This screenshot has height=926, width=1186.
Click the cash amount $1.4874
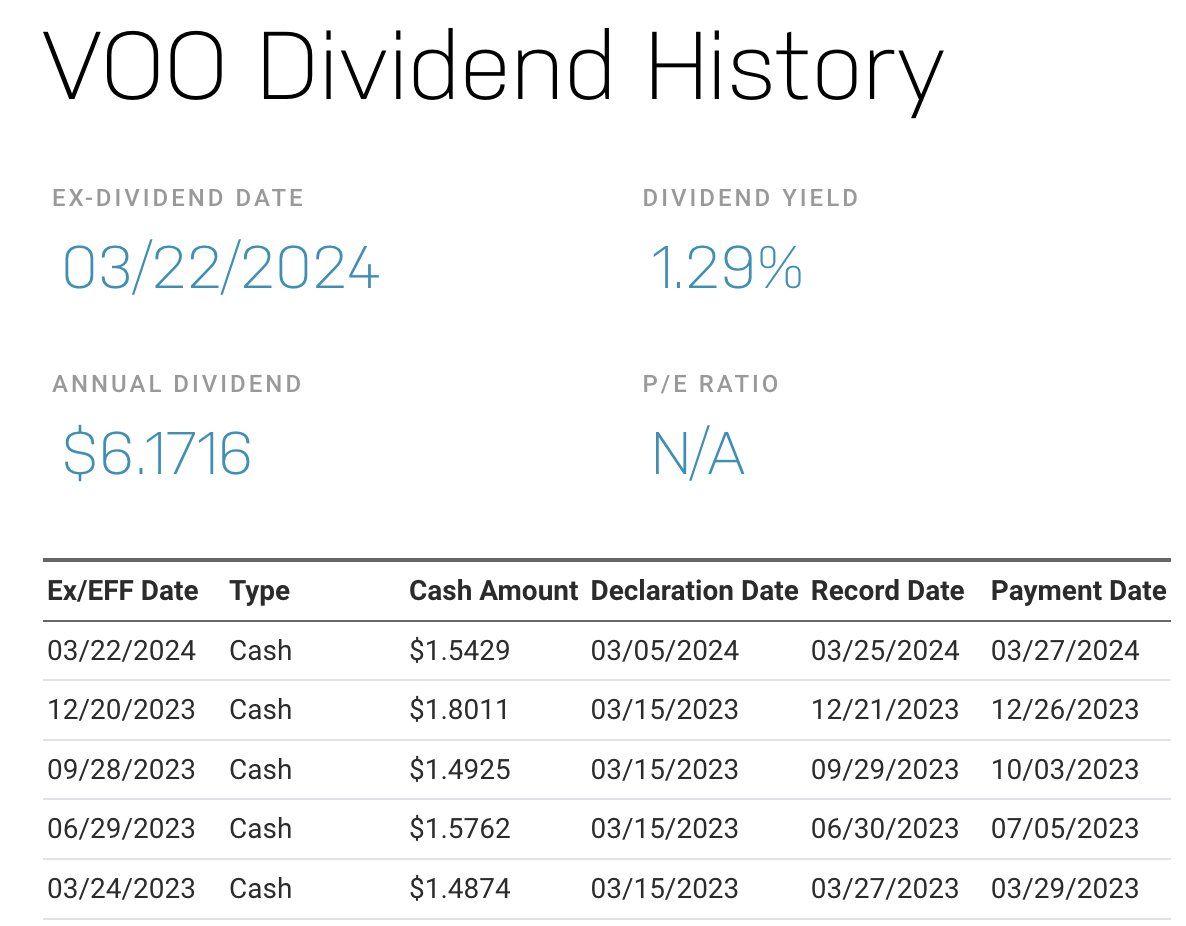[460, 888]
